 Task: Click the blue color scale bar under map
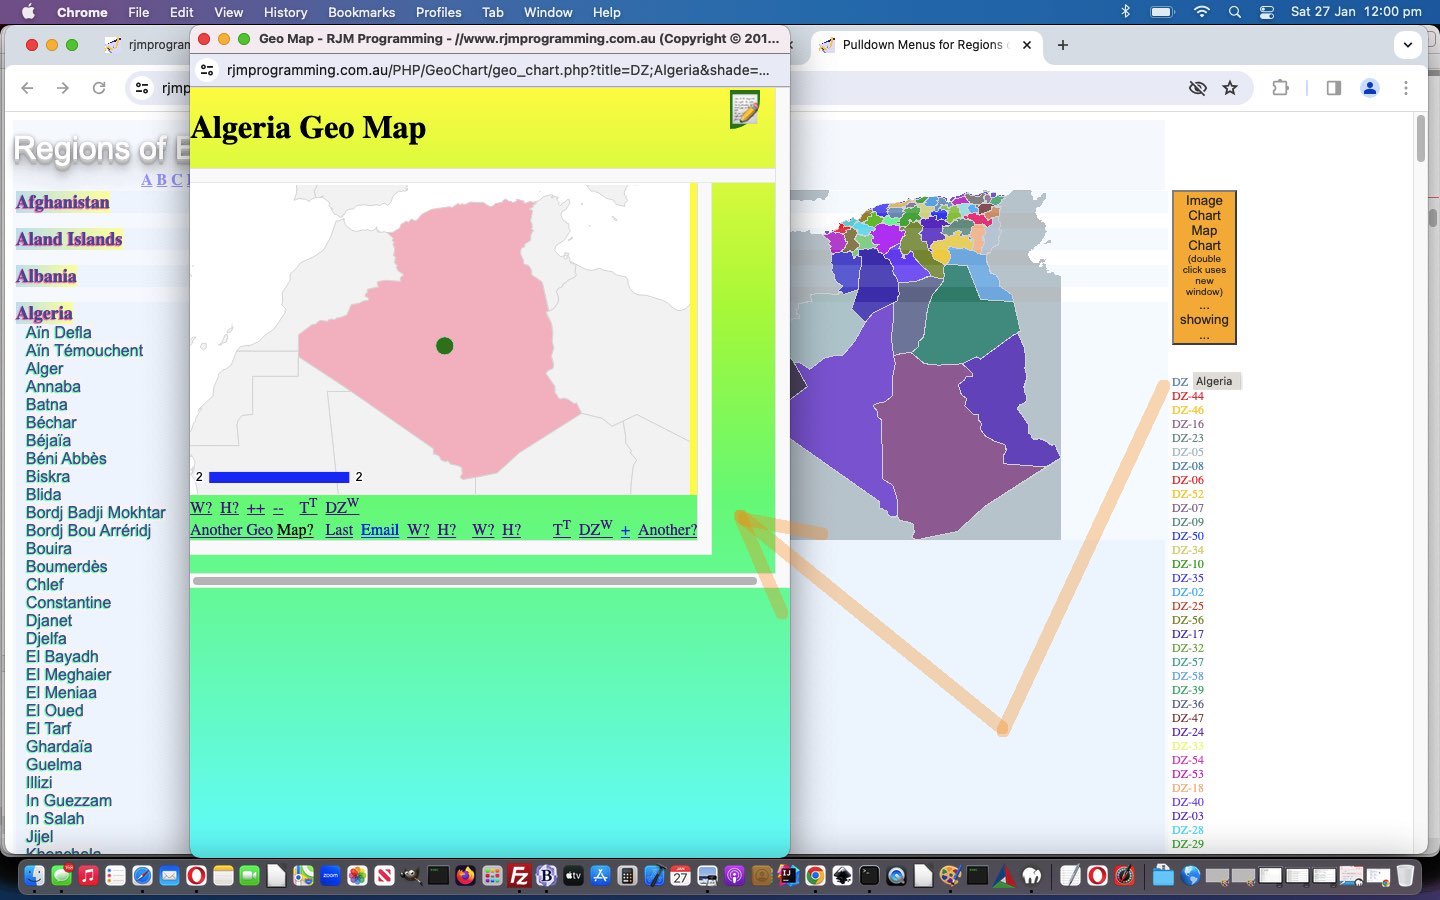click(279, 477)
